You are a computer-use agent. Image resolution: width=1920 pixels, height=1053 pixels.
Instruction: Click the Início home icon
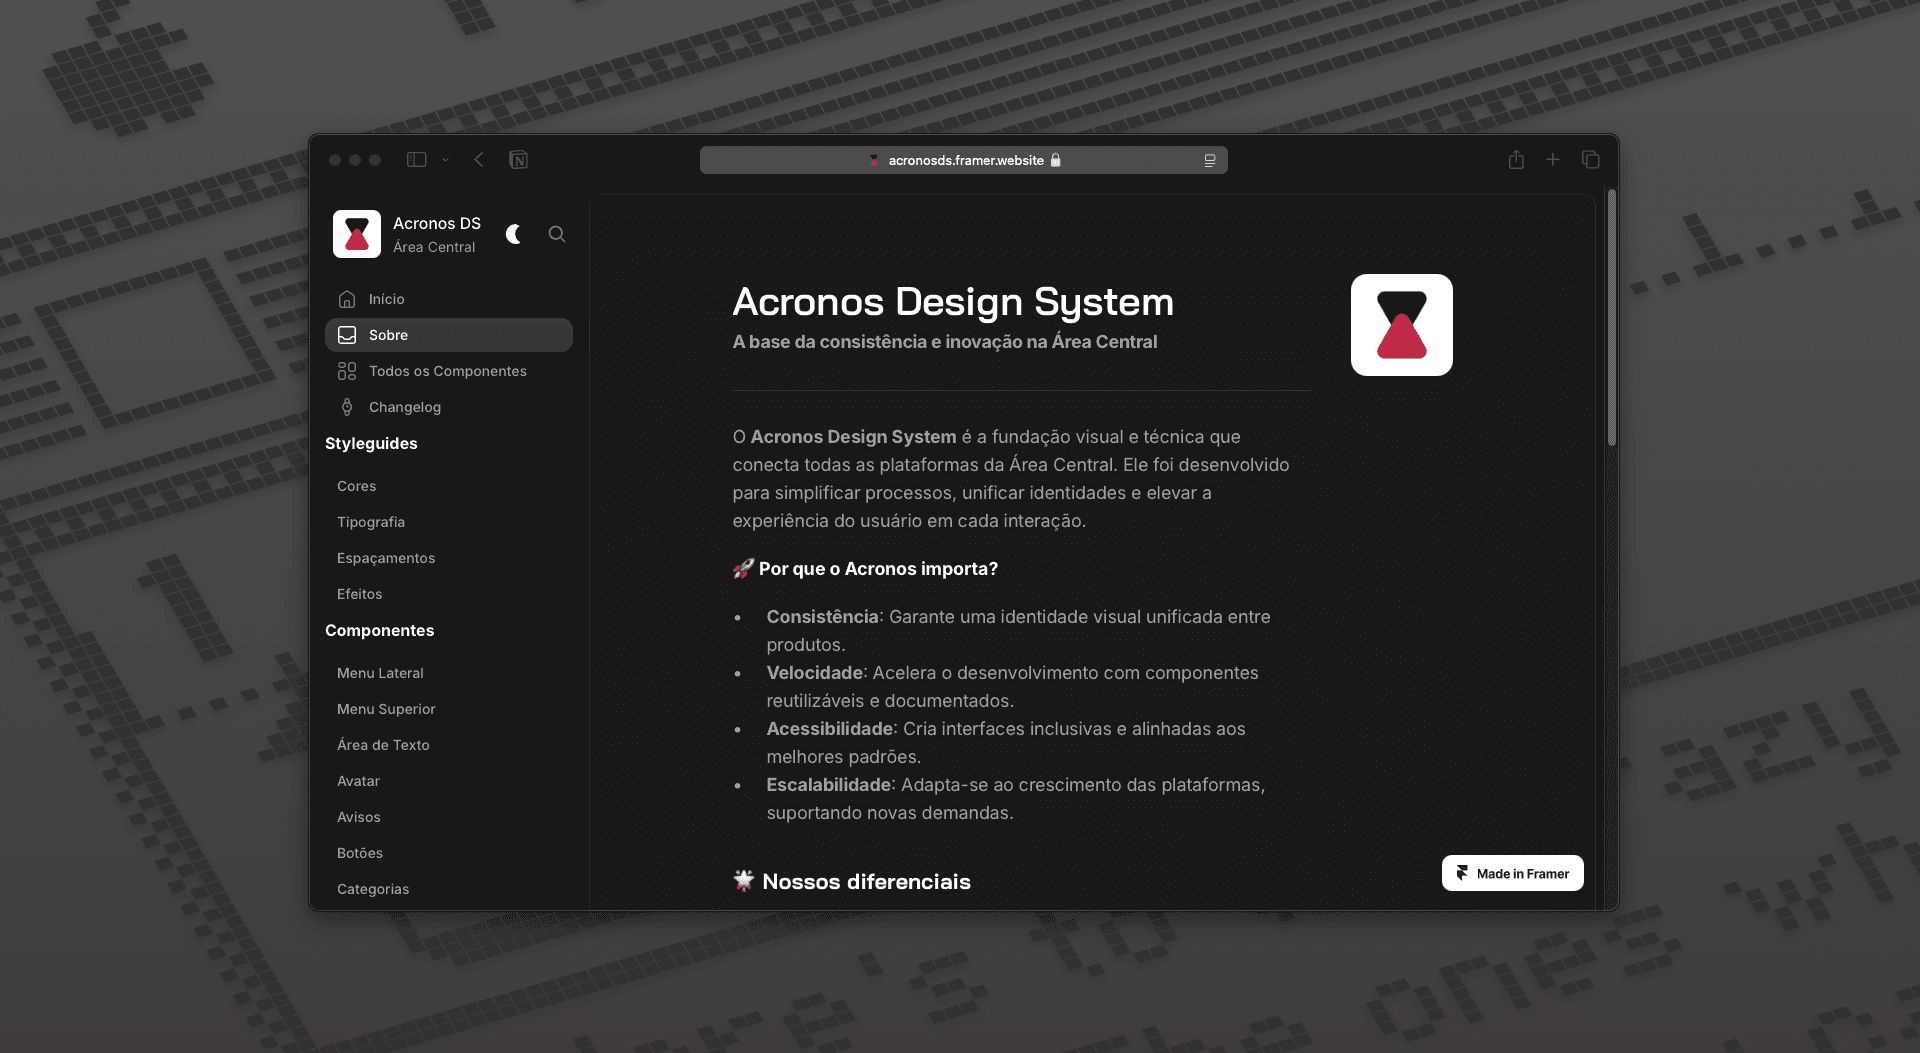click(x=347, y=299)
